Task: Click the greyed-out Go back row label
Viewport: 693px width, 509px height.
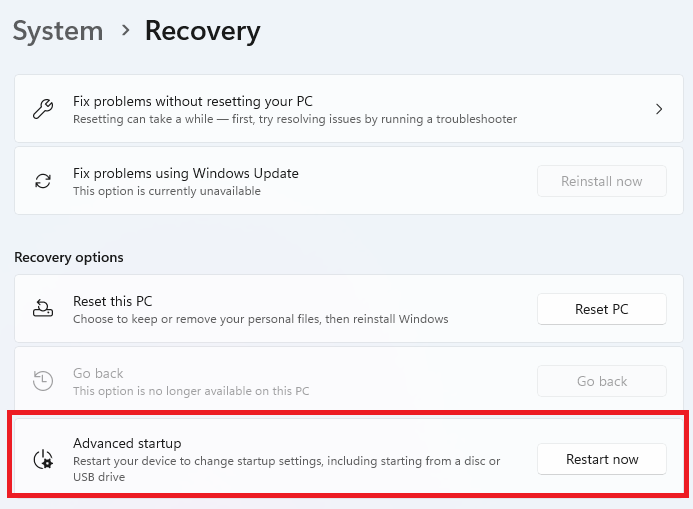Action: pyautogui.click(x=98, y=373)
